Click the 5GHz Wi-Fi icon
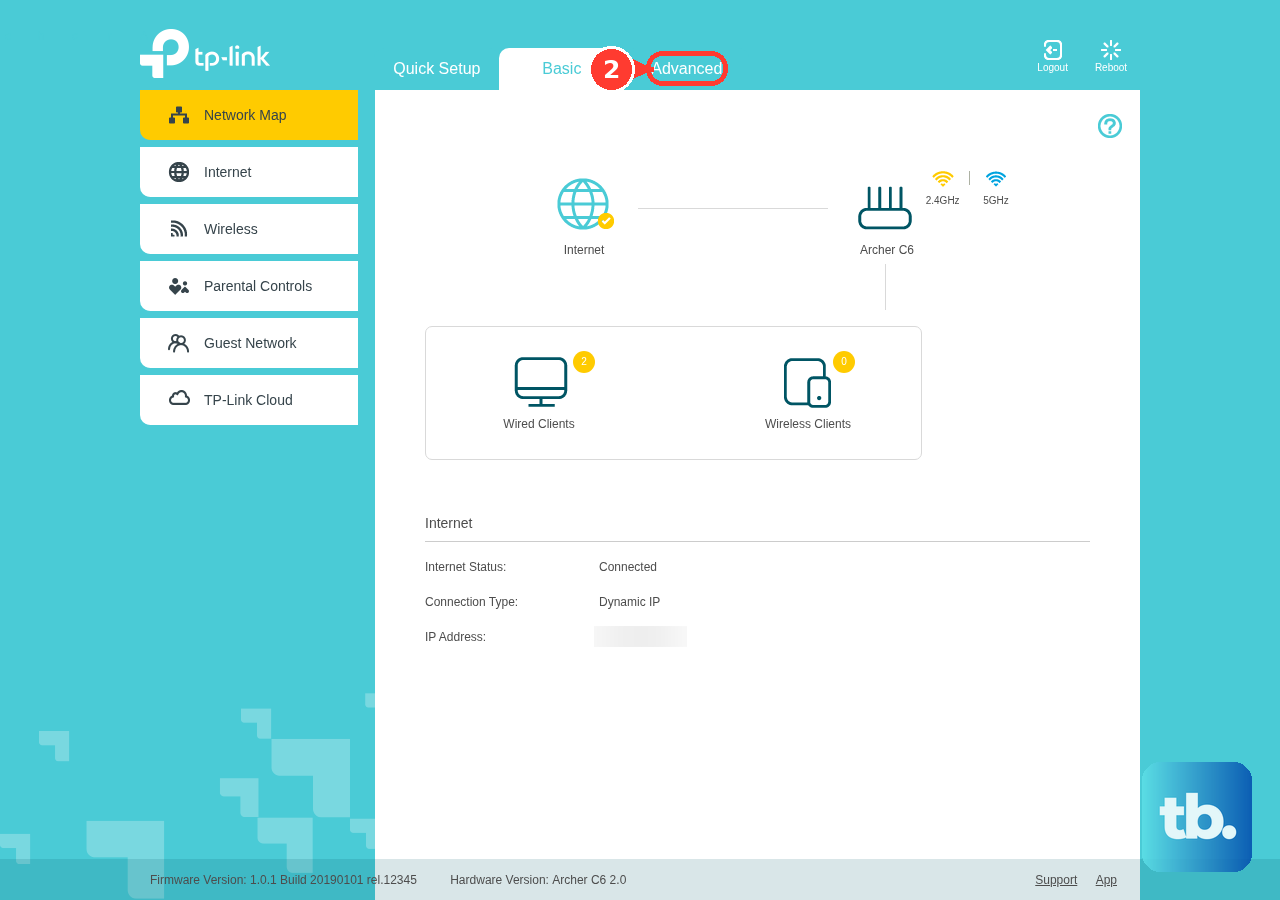The image size is (1280, 900). [996, 178]
